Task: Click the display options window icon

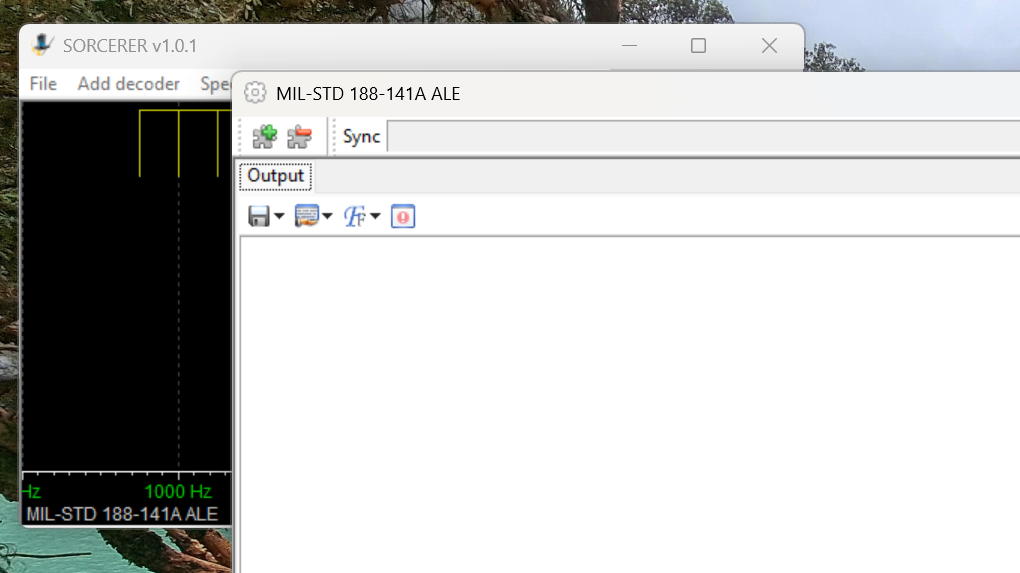Action: point(306,216)
